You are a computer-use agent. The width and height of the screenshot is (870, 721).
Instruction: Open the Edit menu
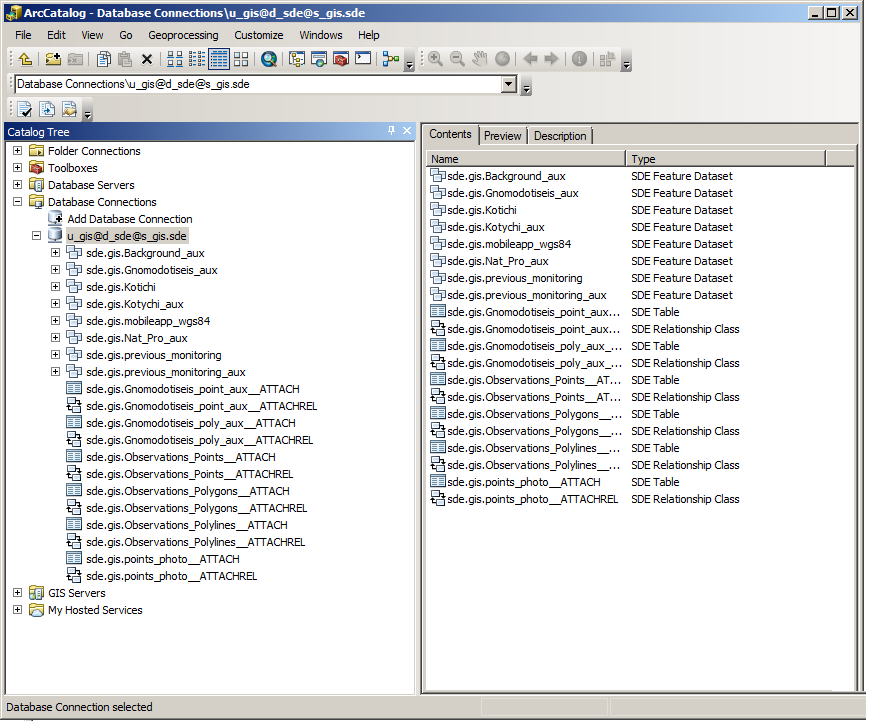[56, 35]
